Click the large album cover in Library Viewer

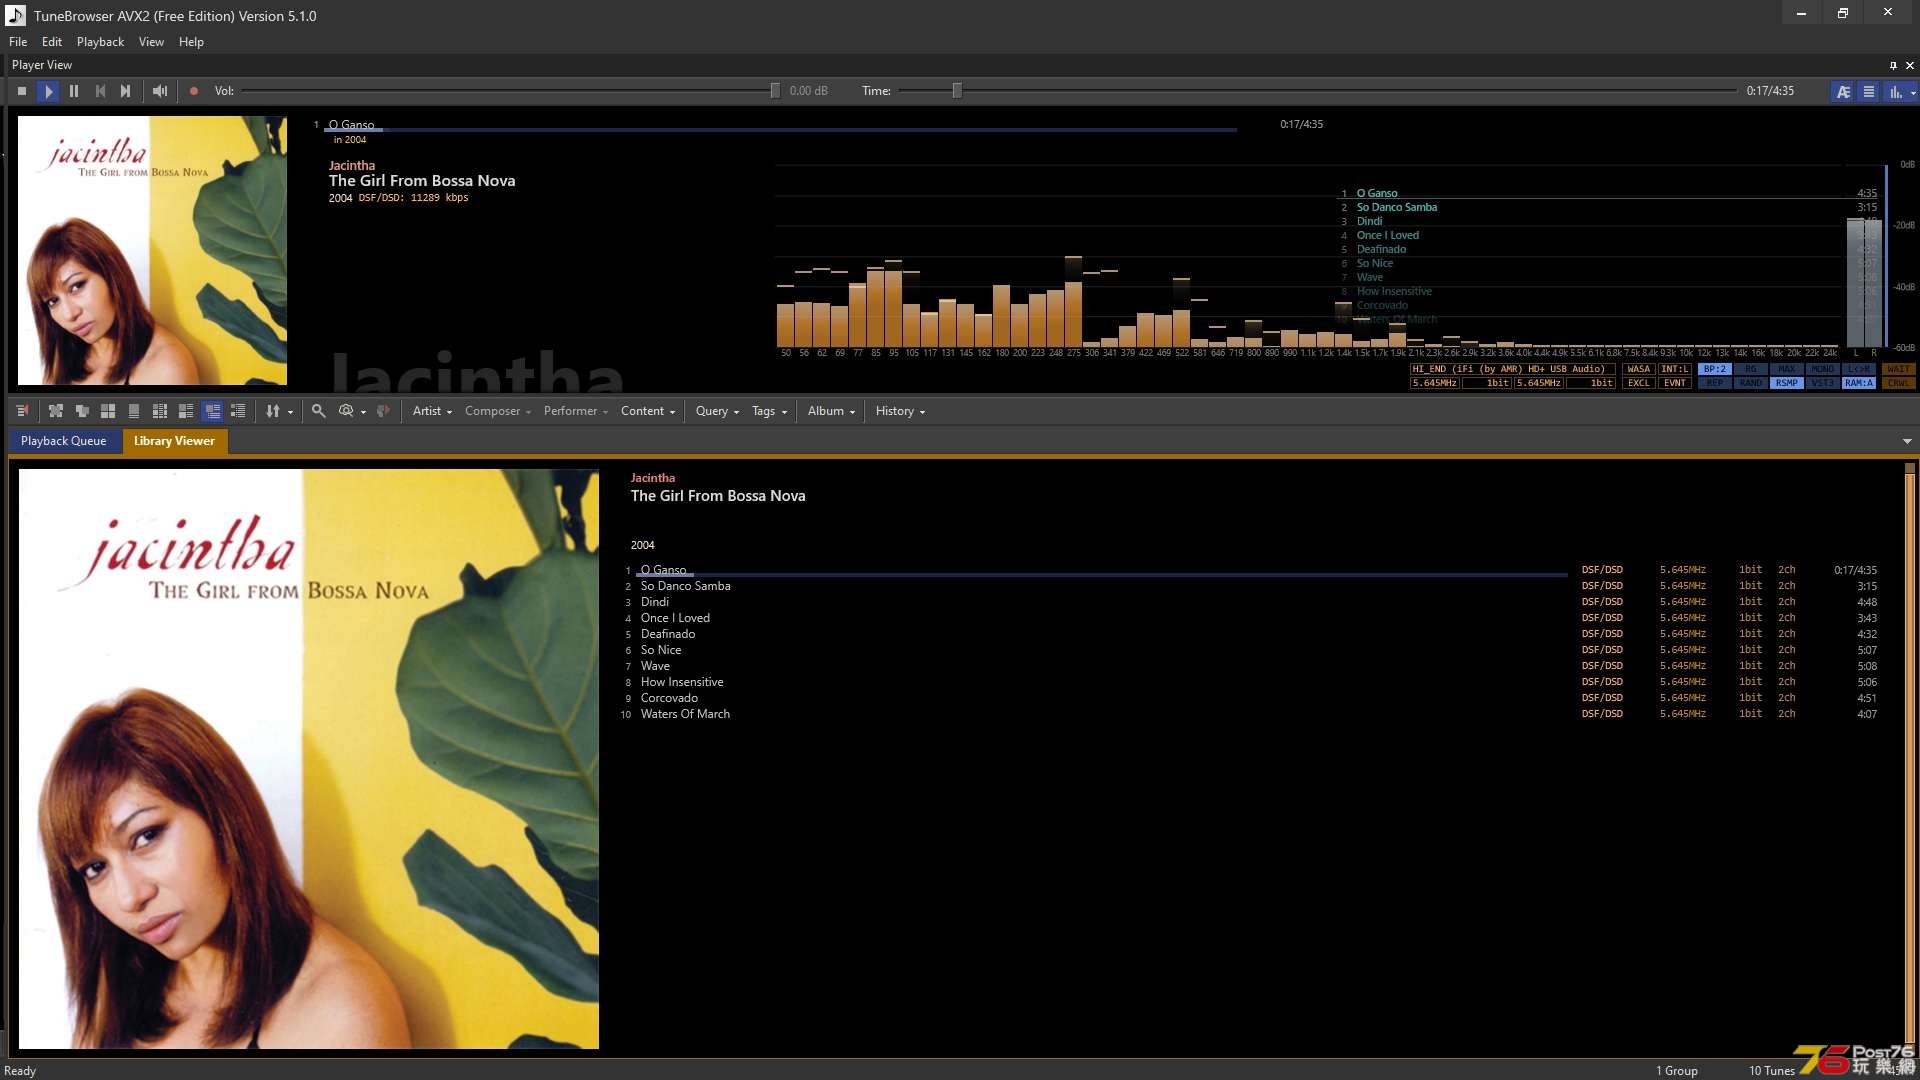pos(309,759)
